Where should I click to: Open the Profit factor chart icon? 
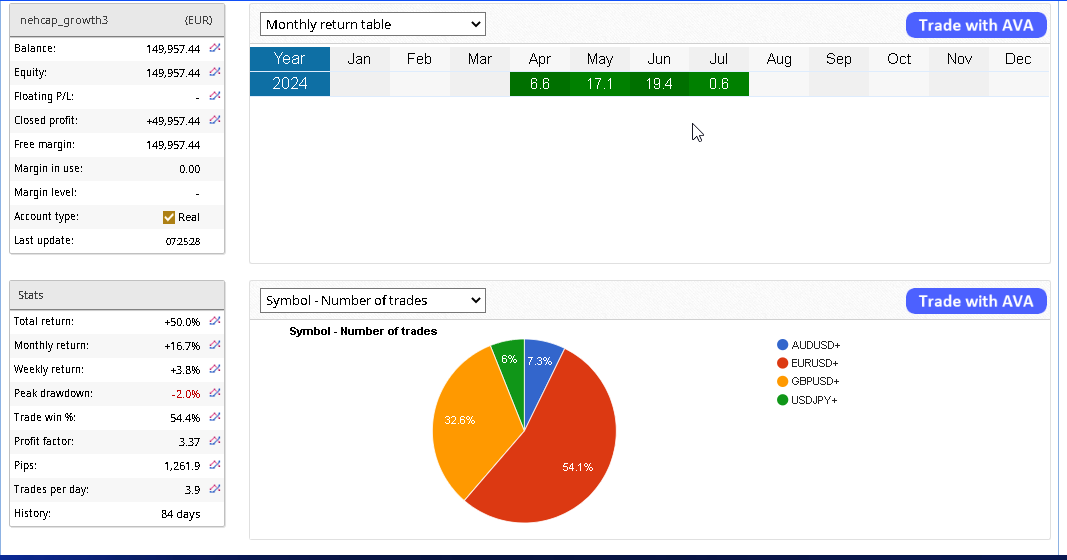(214, 441)
